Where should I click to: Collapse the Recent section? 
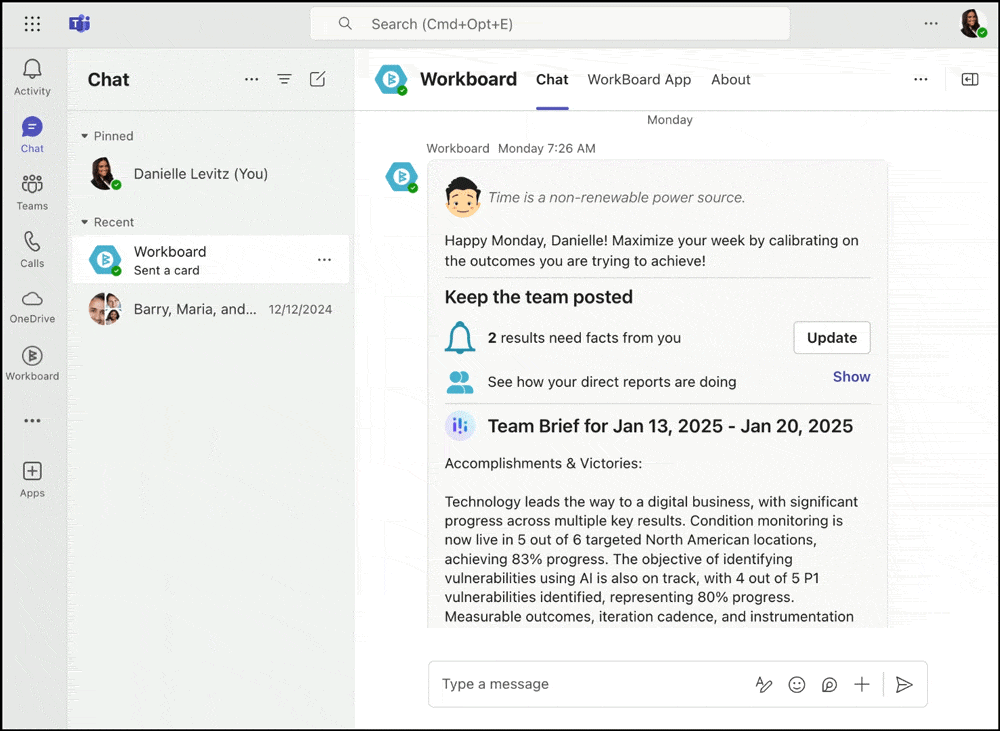click(x=84, y=222)
